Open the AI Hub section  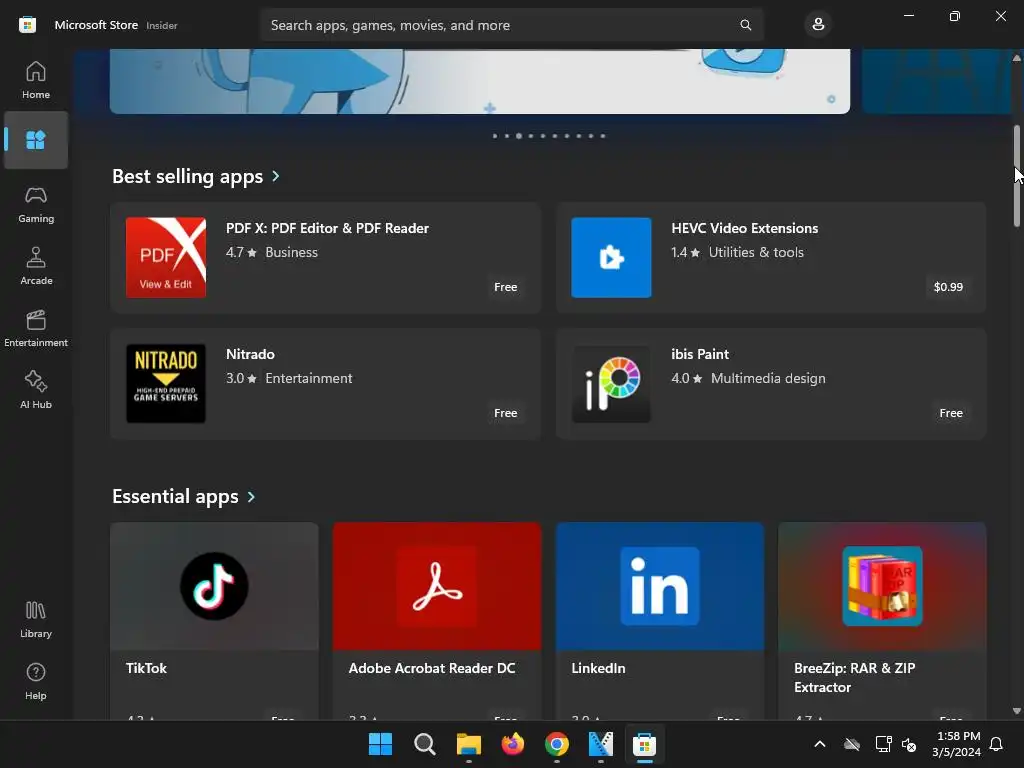pos(36,390)
